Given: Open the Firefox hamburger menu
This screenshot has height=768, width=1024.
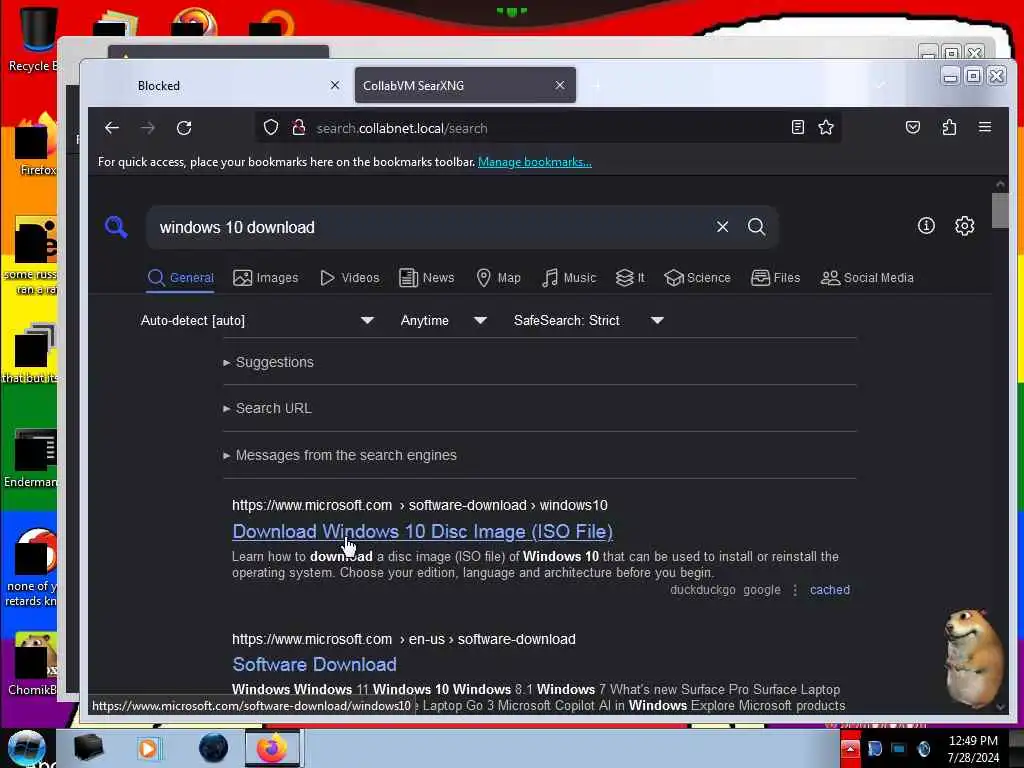Looking at the screenshot, I should tap(985, 127).
